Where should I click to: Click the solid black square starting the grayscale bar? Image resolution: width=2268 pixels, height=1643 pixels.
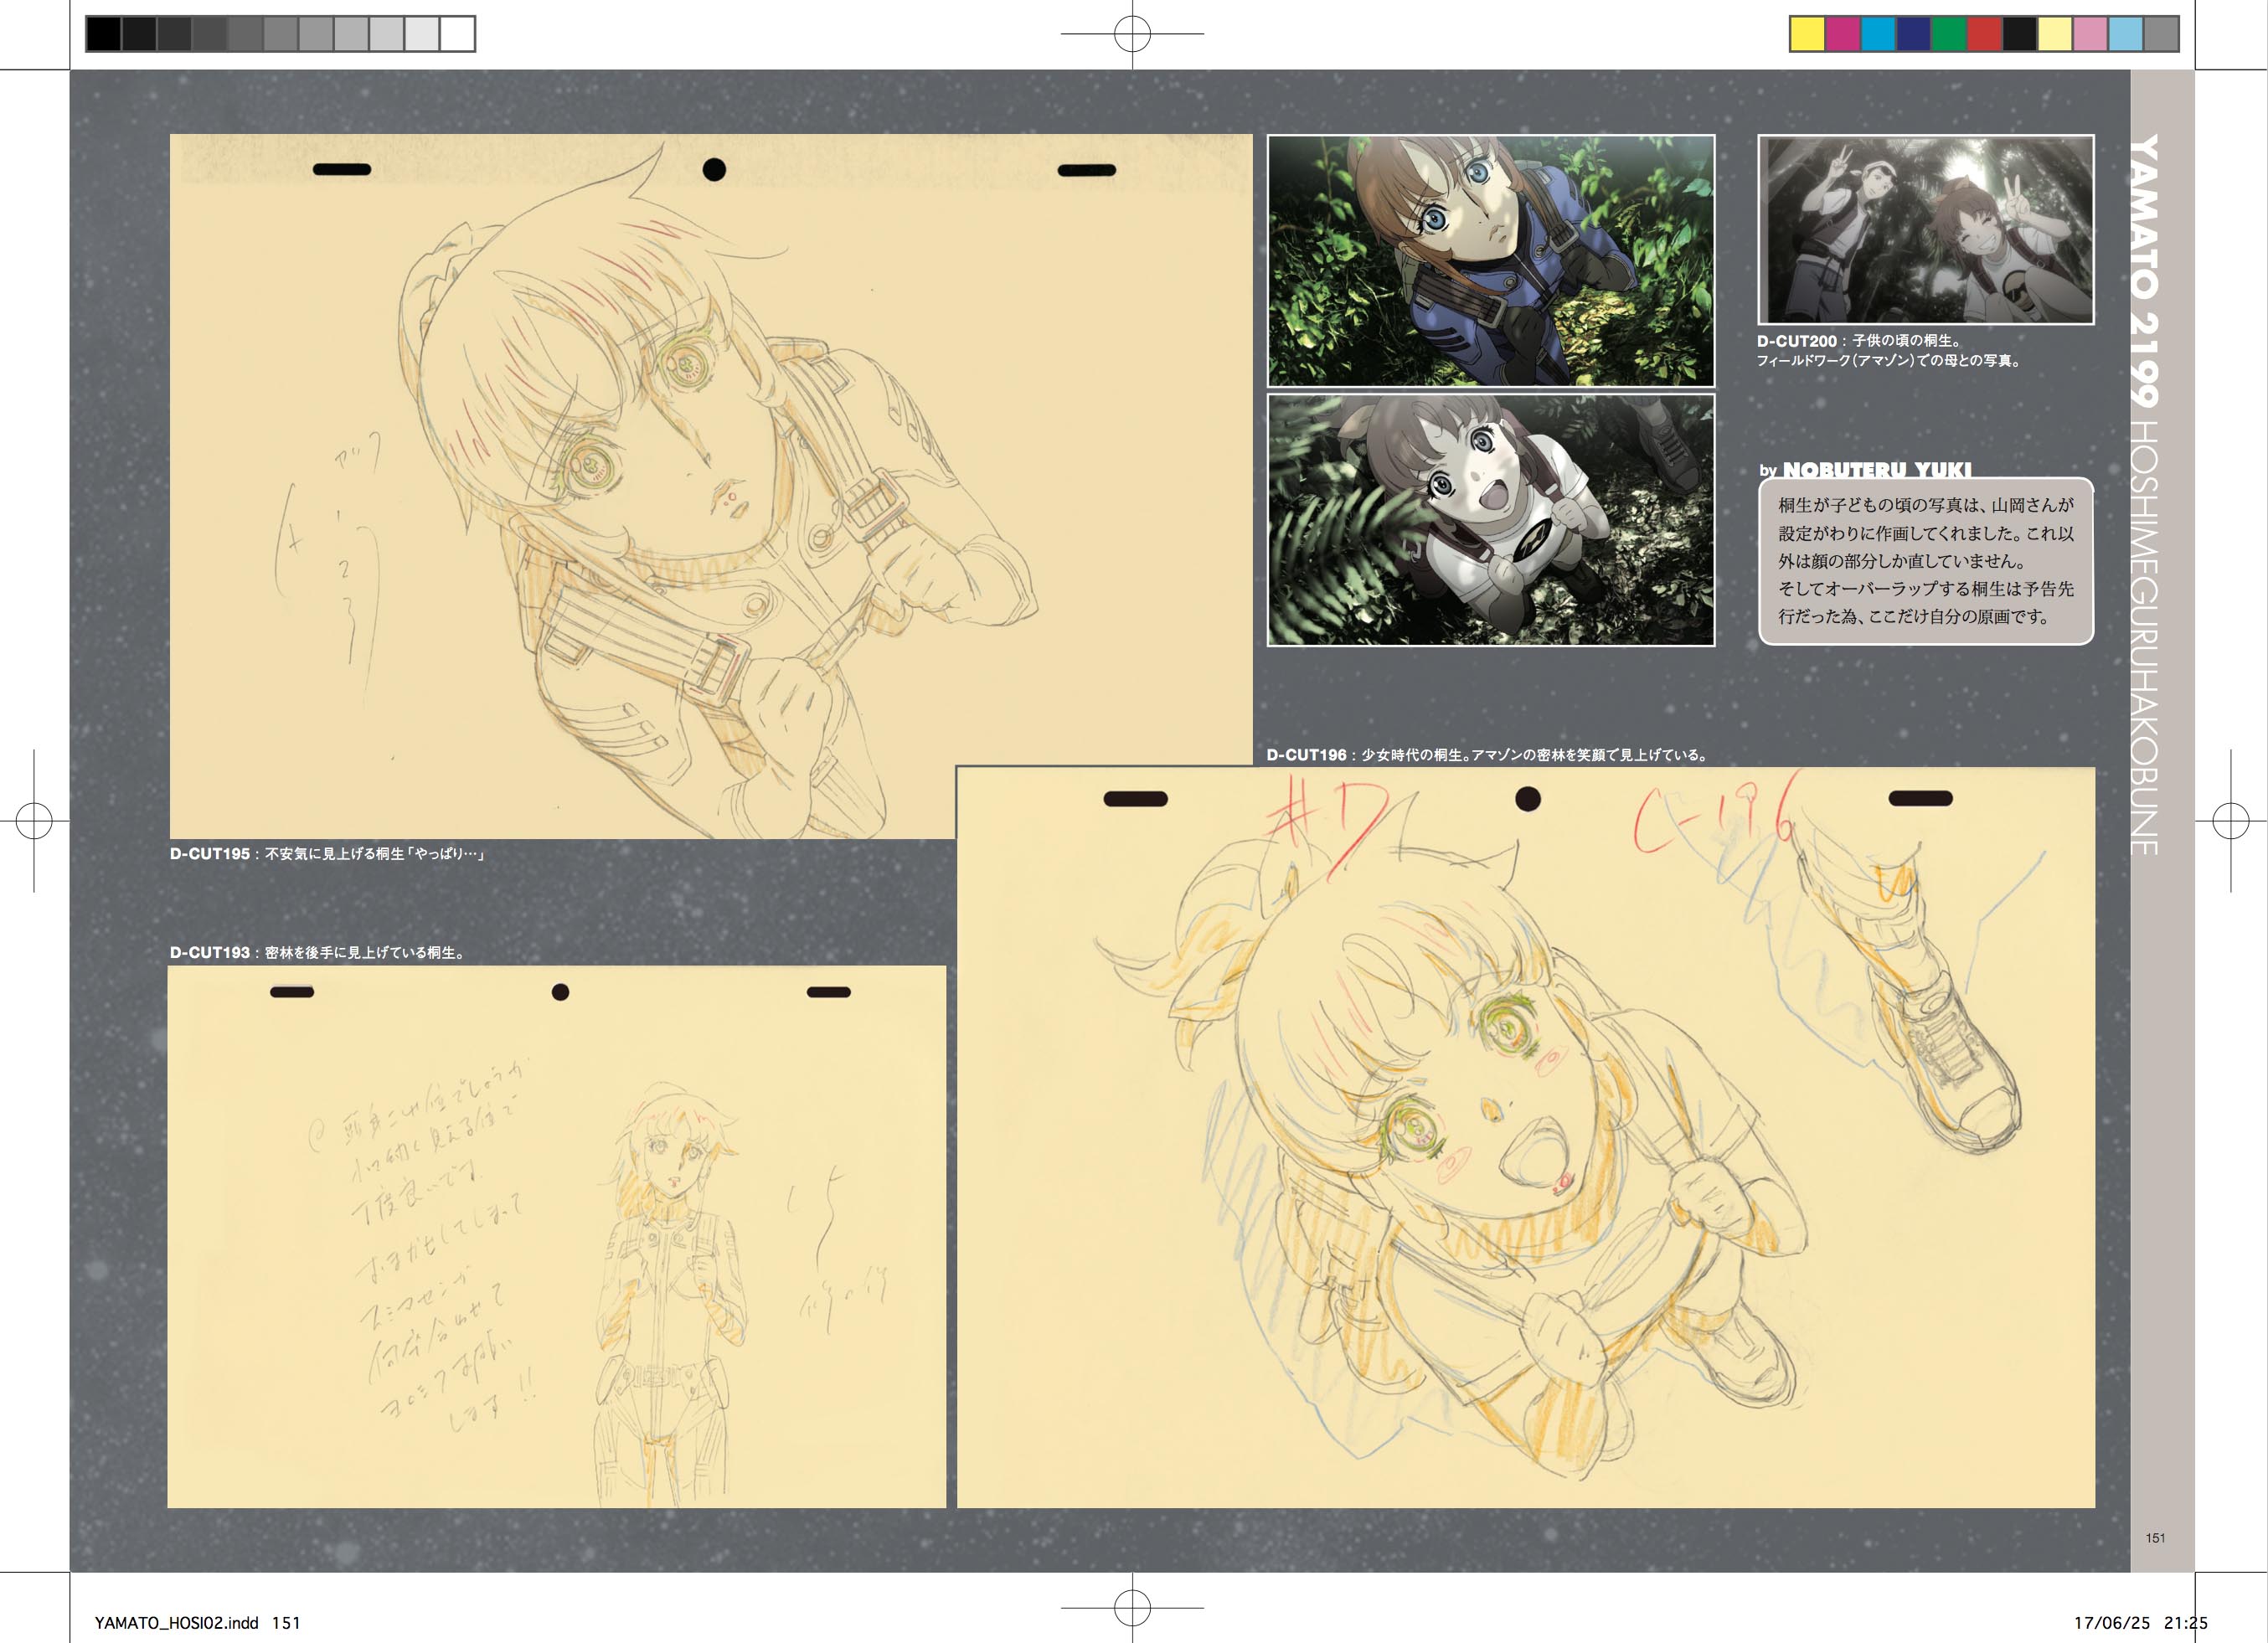[103, 34]
